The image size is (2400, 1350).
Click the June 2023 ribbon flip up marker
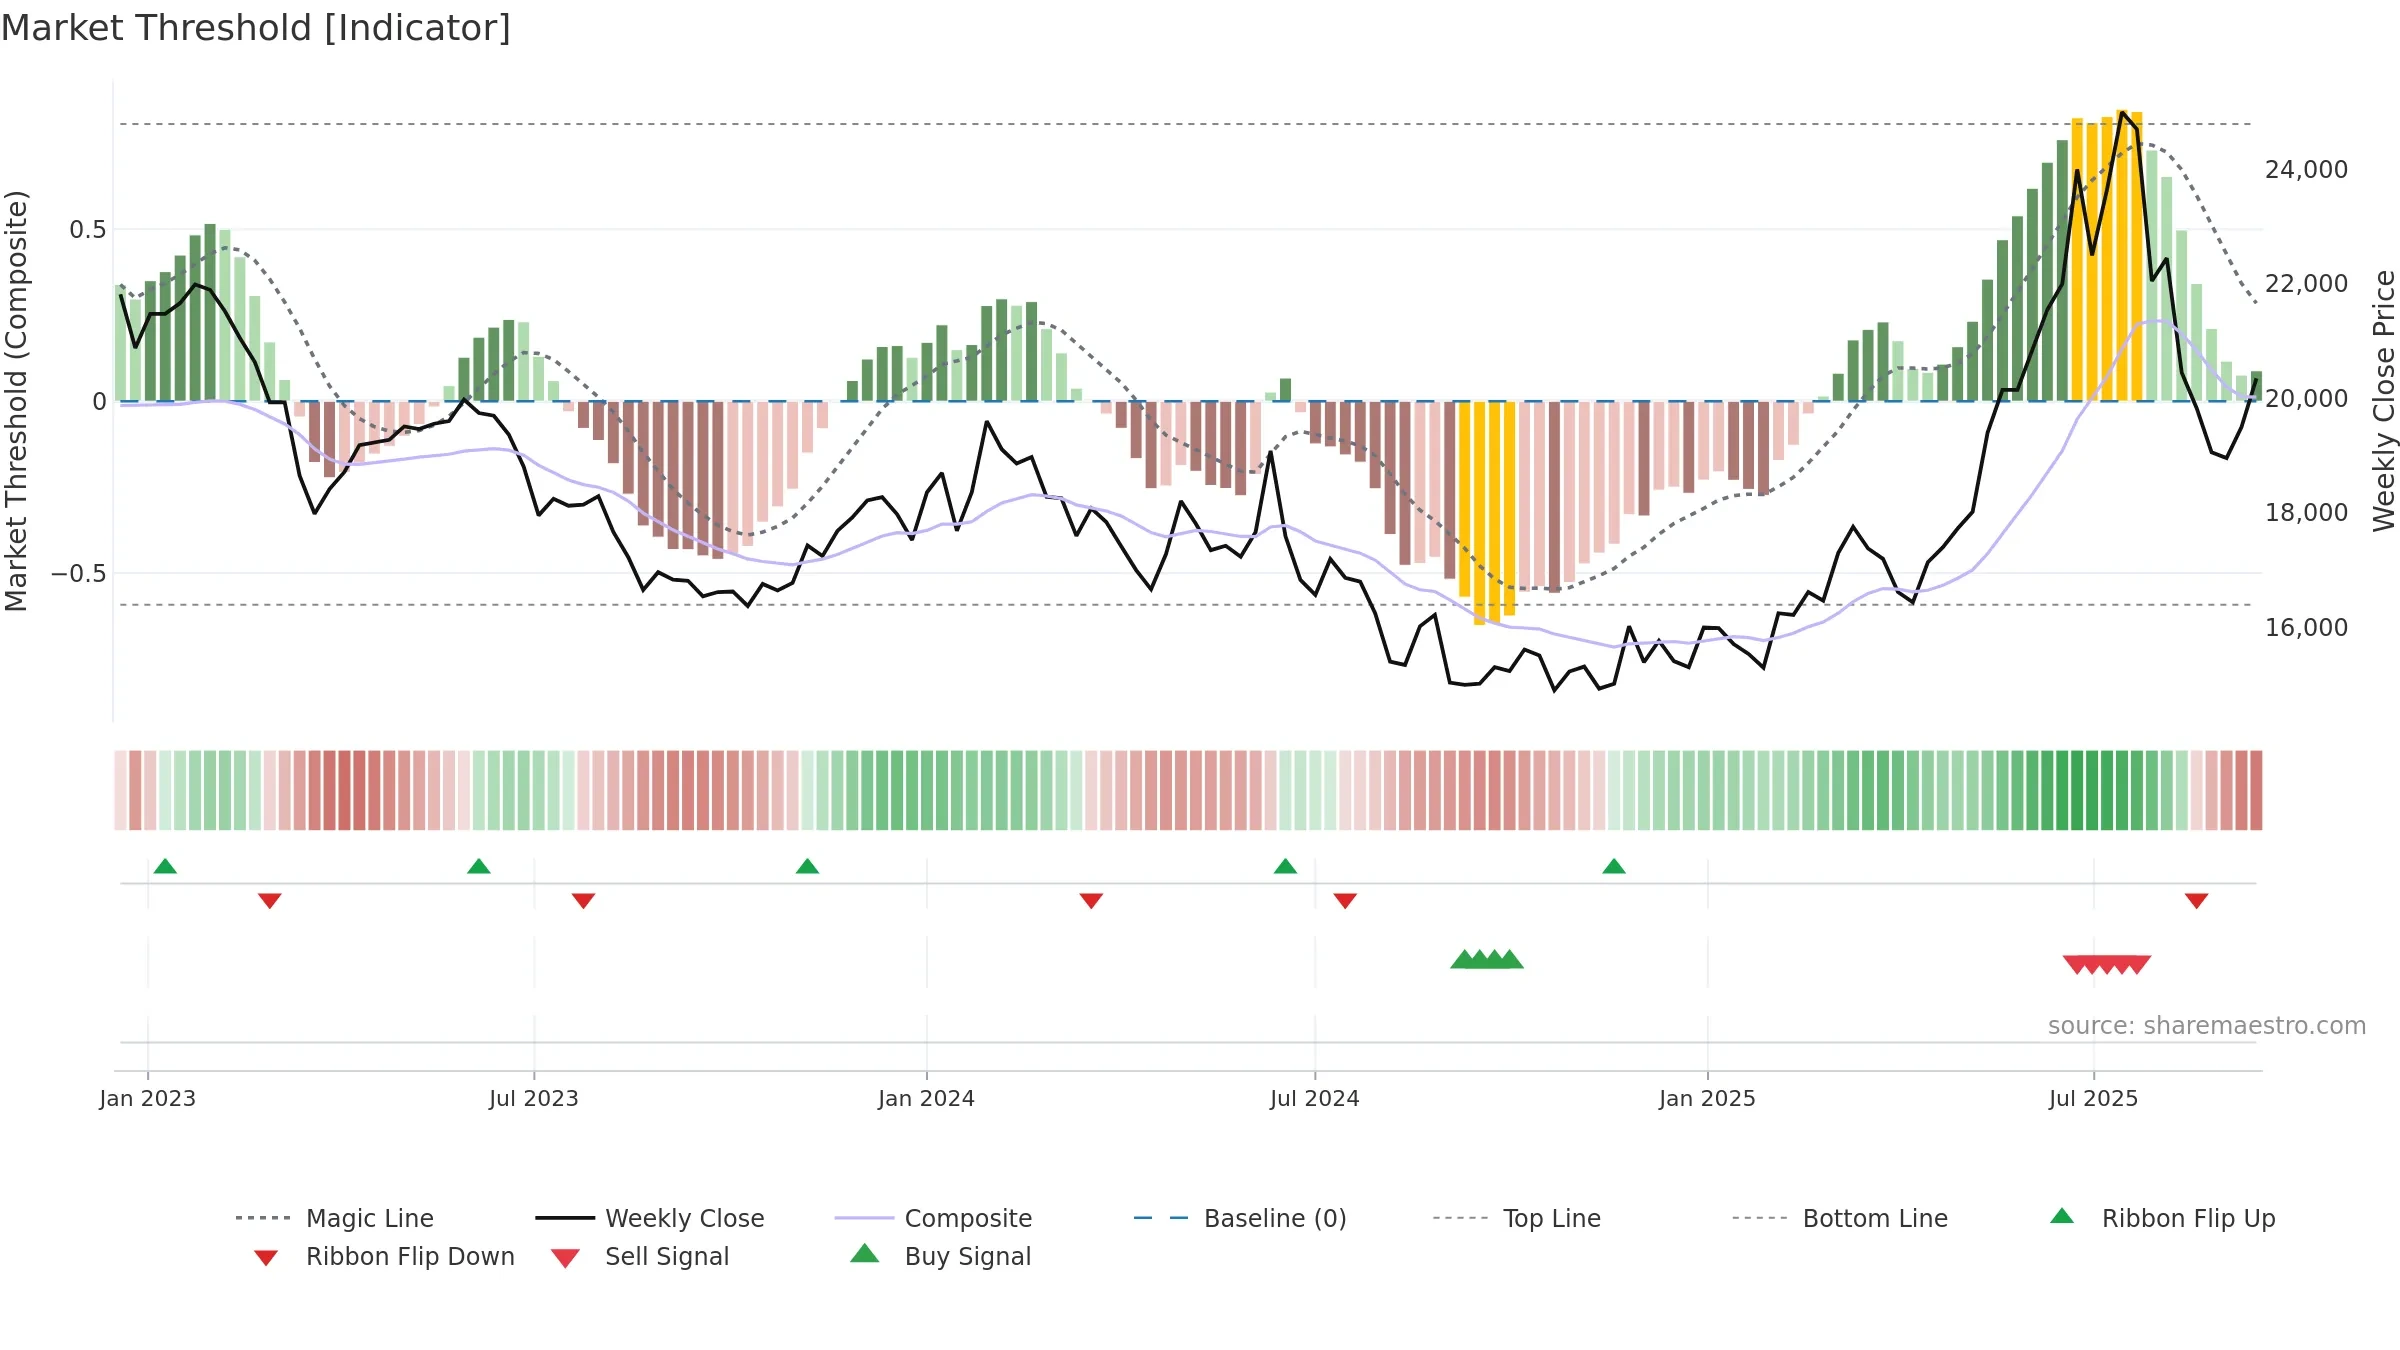coord(479,866)
